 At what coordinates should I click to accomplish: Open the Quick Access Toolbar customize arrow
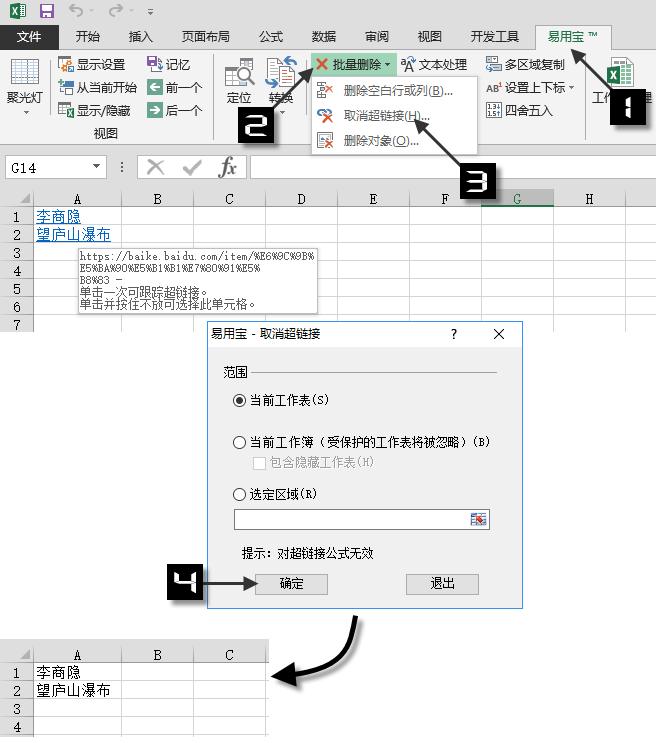tap(150, 12)
